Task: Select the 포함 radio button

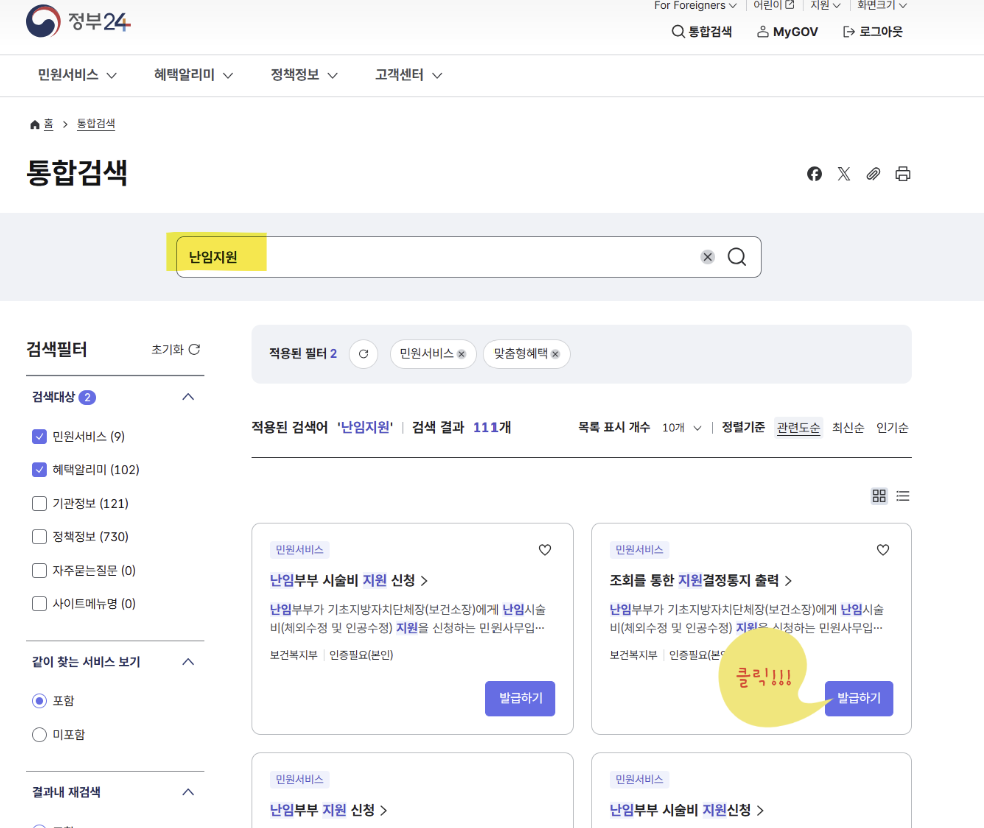Action: tap(39, 701)
